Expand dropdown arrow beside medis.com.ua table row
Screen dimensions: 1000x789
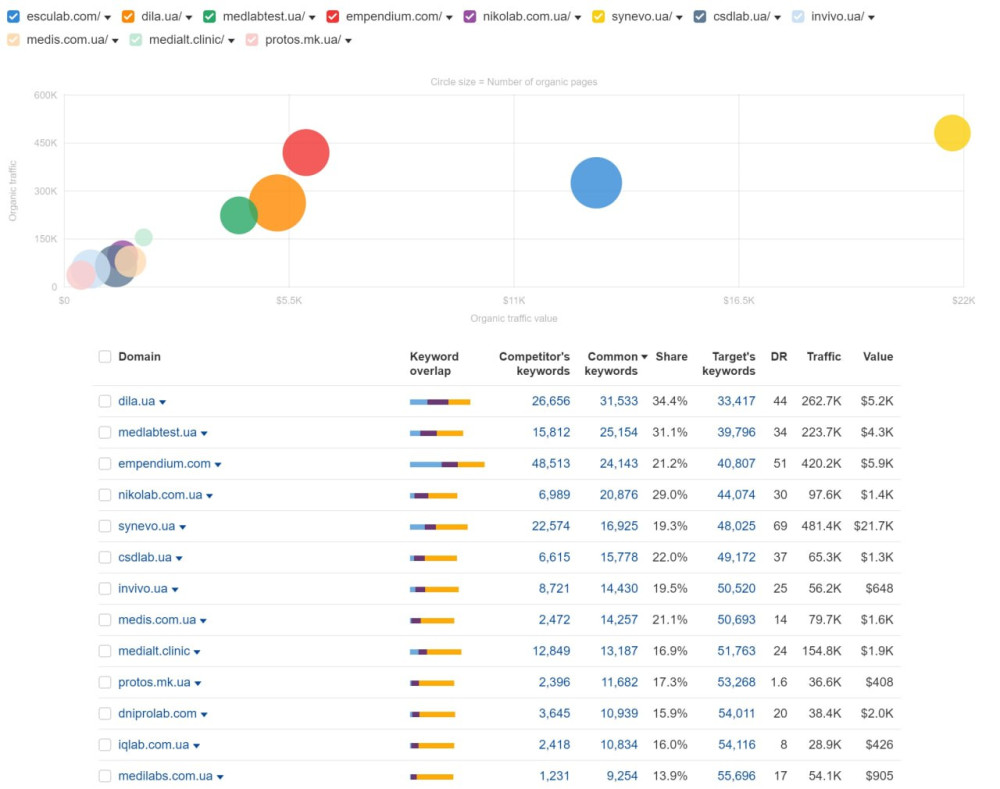point(203,621)
